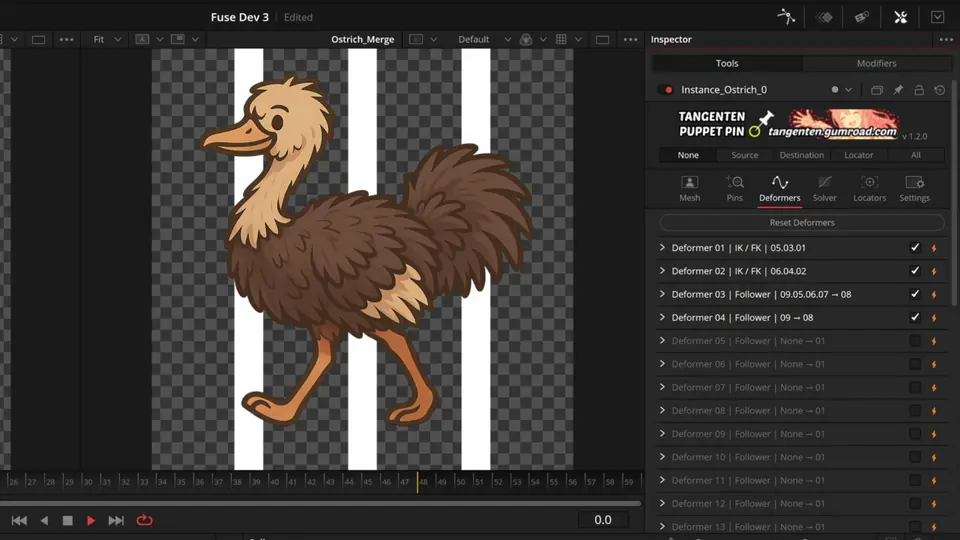Select the Source display option
Viewport: 960px width, 540px height.
click(x=744, y=155)
